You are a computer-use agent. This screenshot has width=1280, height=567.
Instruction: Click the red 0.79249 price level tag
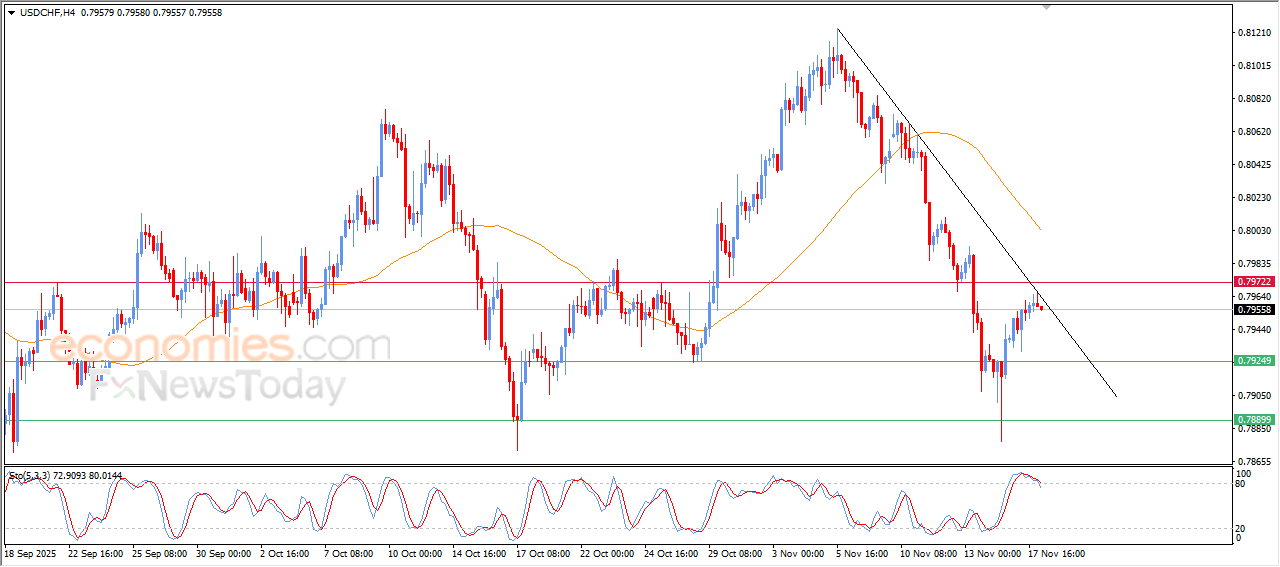click(1253, 361)
